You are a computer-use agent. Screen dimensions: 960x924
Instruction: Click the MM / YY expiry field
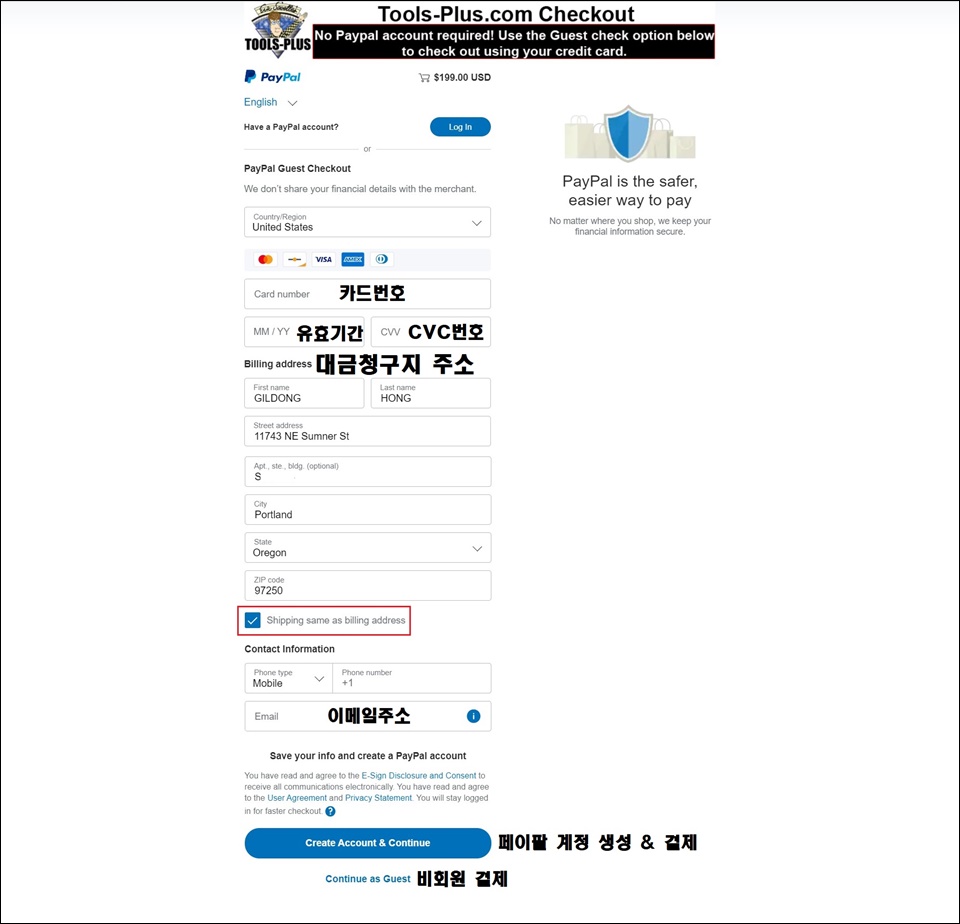[x=304, y=332]
